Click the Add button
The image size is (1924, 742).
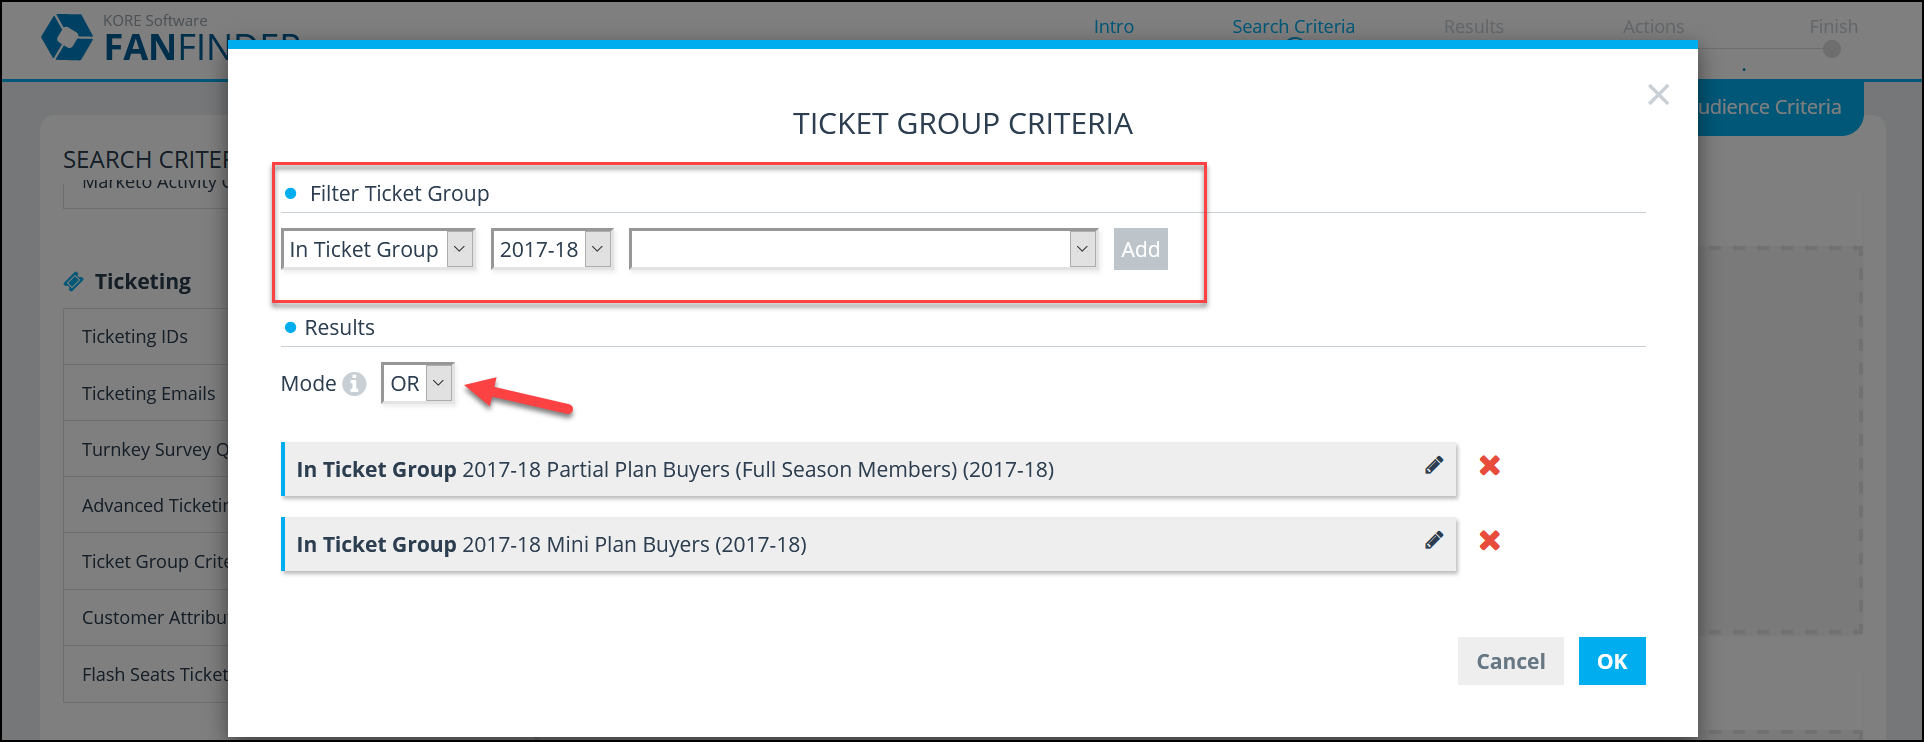pyautogui.click(x=1141, y=249)
